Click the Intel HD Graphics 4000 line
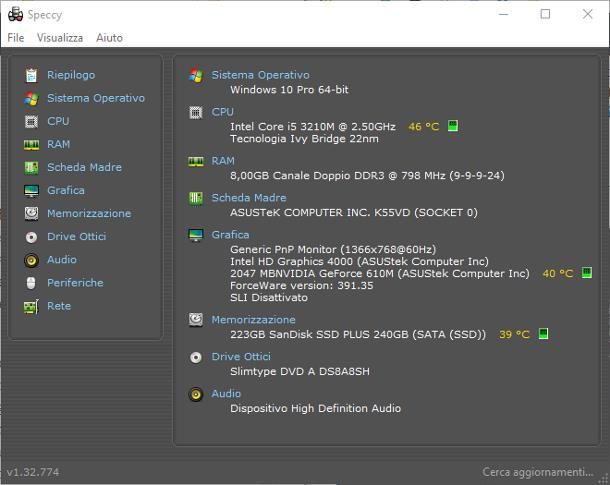The height and width of the screenshot is (485, 610). pos(359,261)
